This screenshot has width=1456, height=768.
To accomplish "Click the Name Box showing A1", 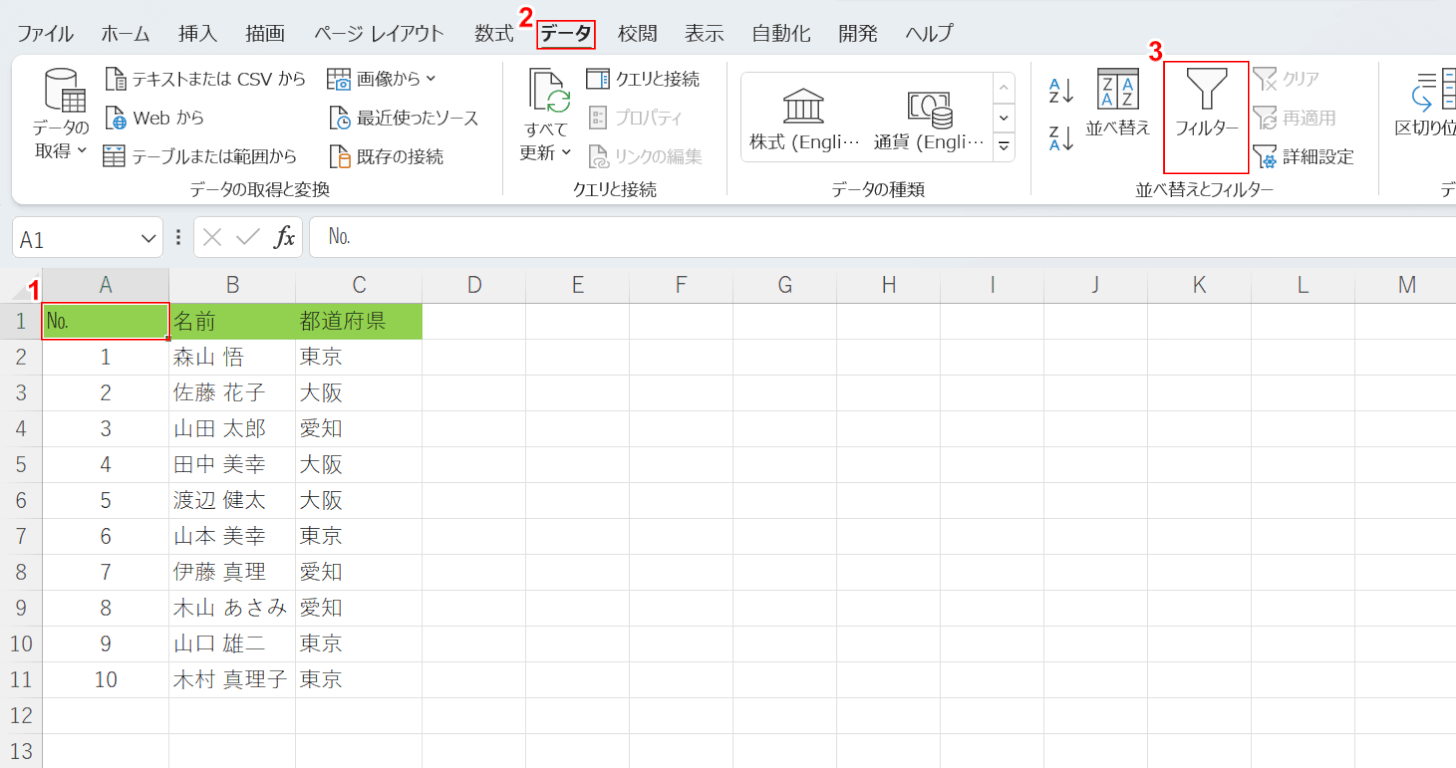I will pyautogui.click(x=75, y=238).
